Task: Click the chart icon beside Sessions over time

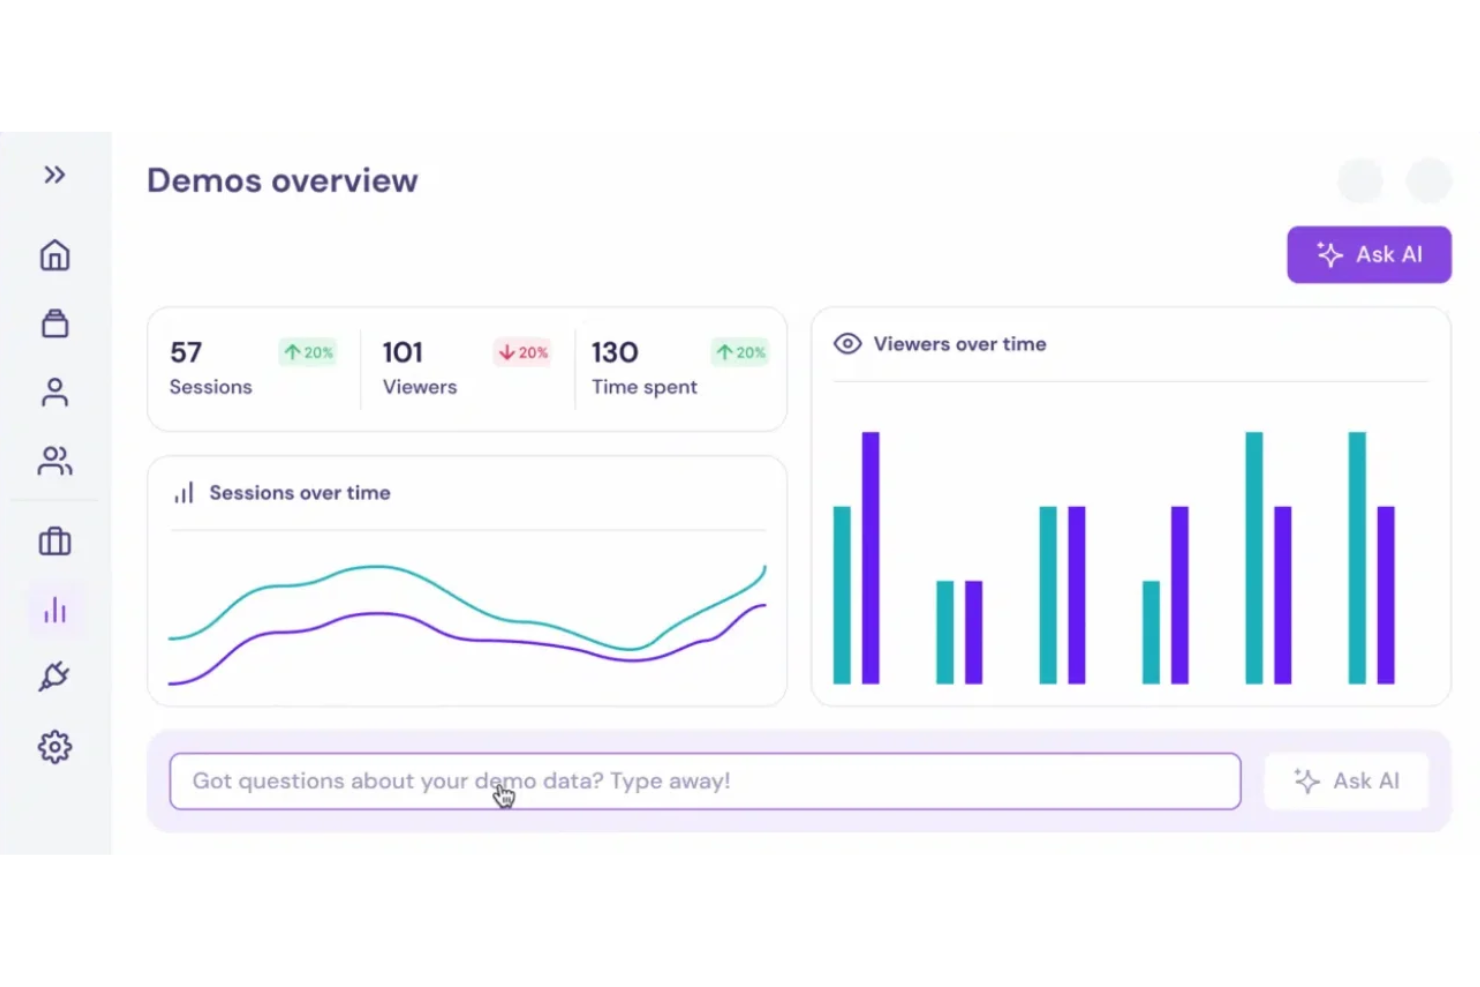Action: [x=184, y=492]
